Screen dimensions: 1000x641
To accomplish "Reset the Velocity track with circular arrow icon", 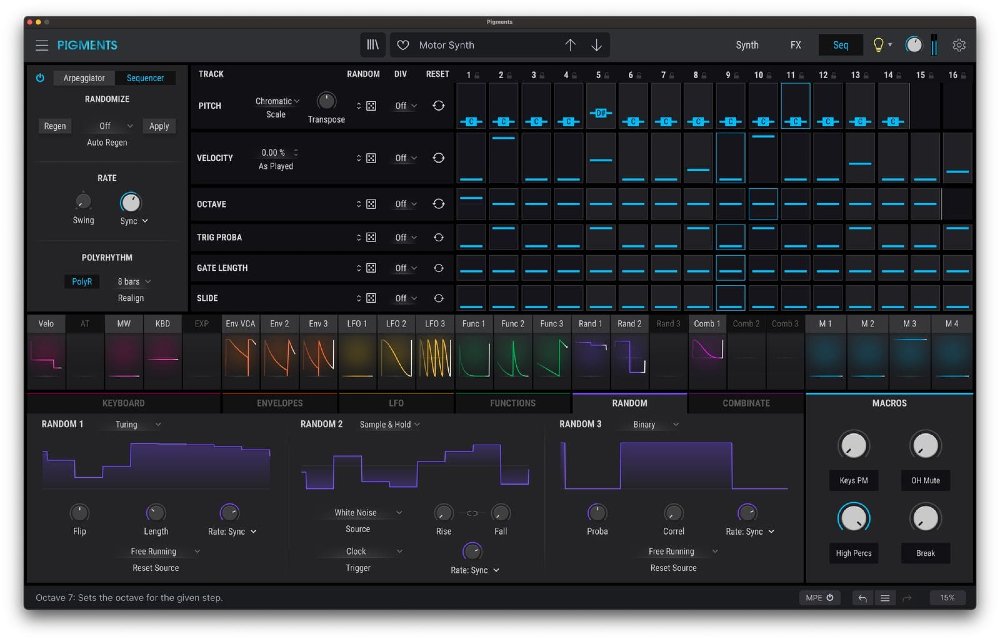I will click(438, 158).
